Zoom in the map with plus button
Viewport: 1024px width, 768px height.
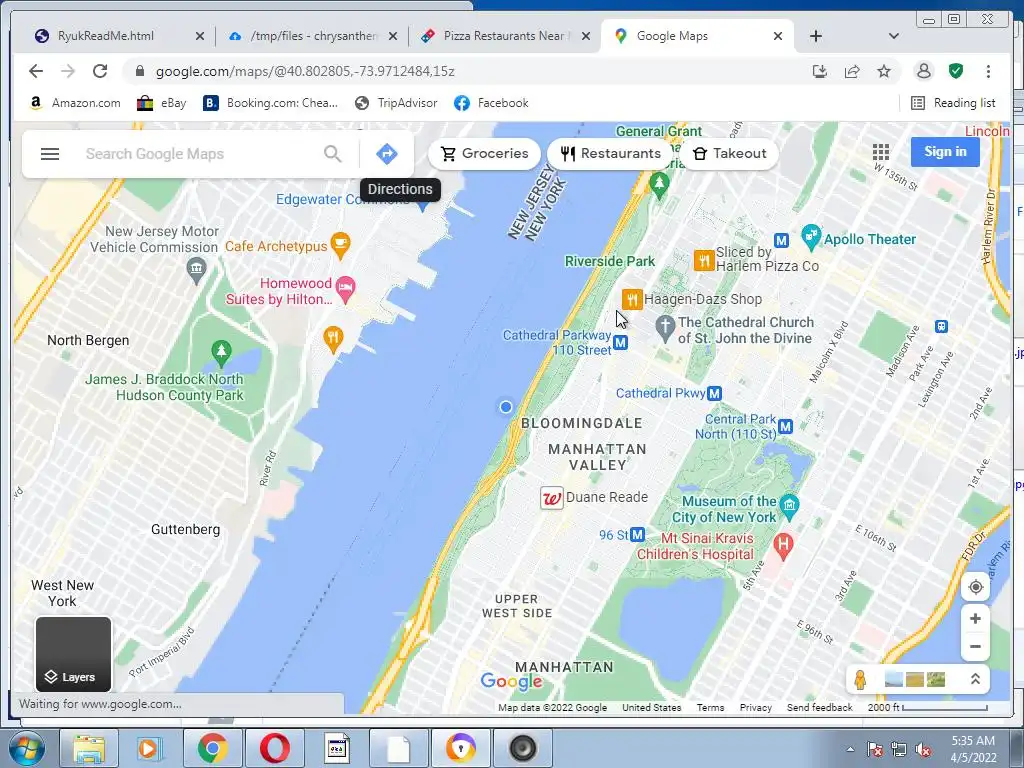coord(975,618)
